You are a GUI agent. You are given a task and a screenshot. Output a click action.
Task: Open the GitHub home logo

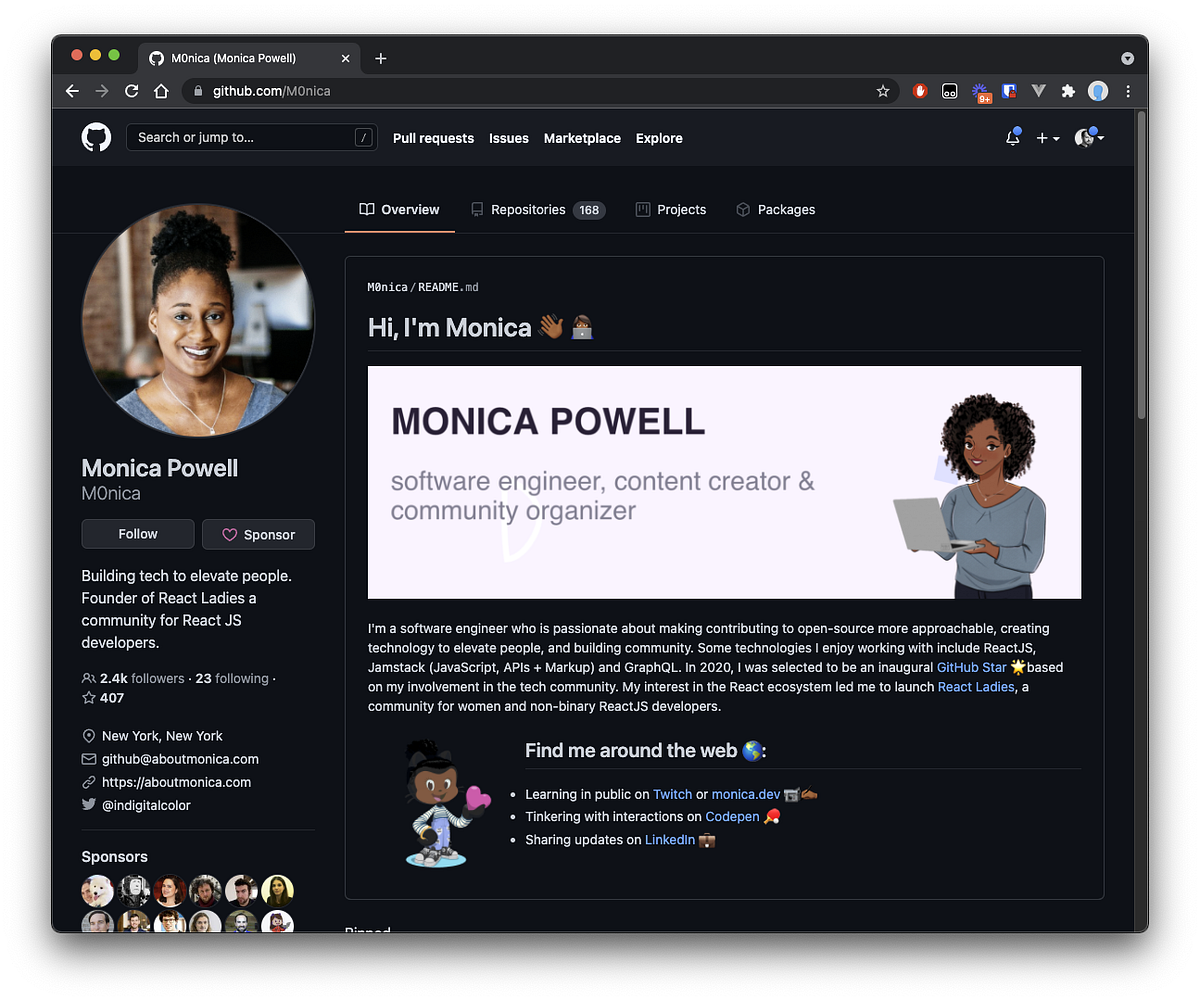pos(96,137)
